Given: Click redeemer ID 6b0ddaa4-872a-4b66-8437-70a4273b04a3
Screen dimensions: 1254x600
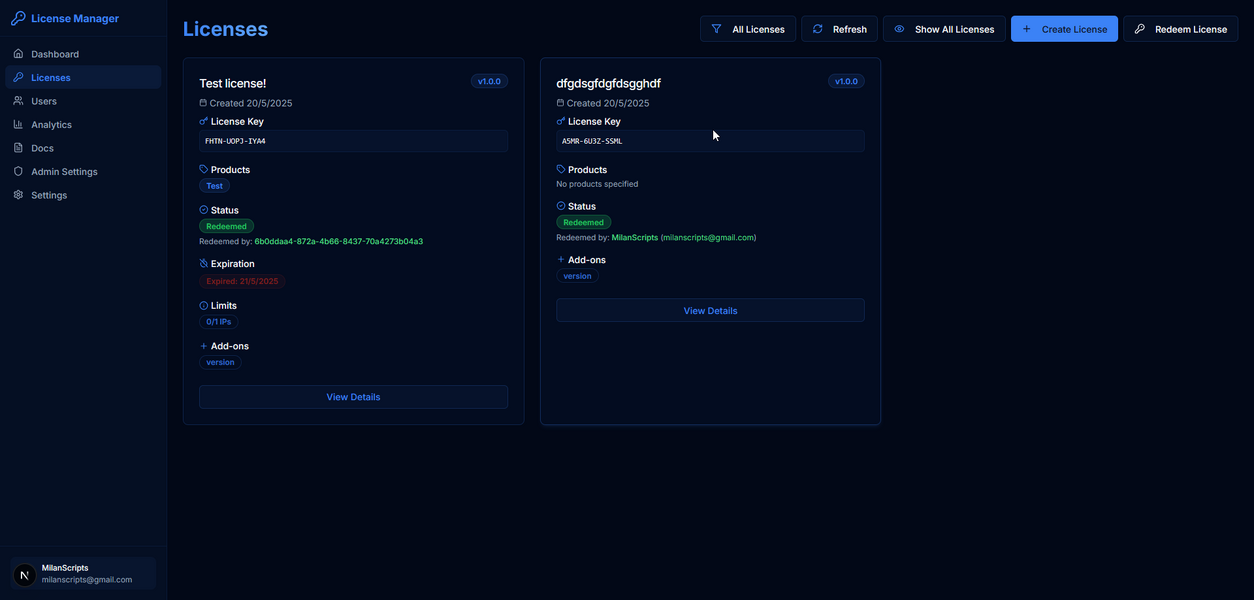Looking at the screenshot, I should coord(339,242).
